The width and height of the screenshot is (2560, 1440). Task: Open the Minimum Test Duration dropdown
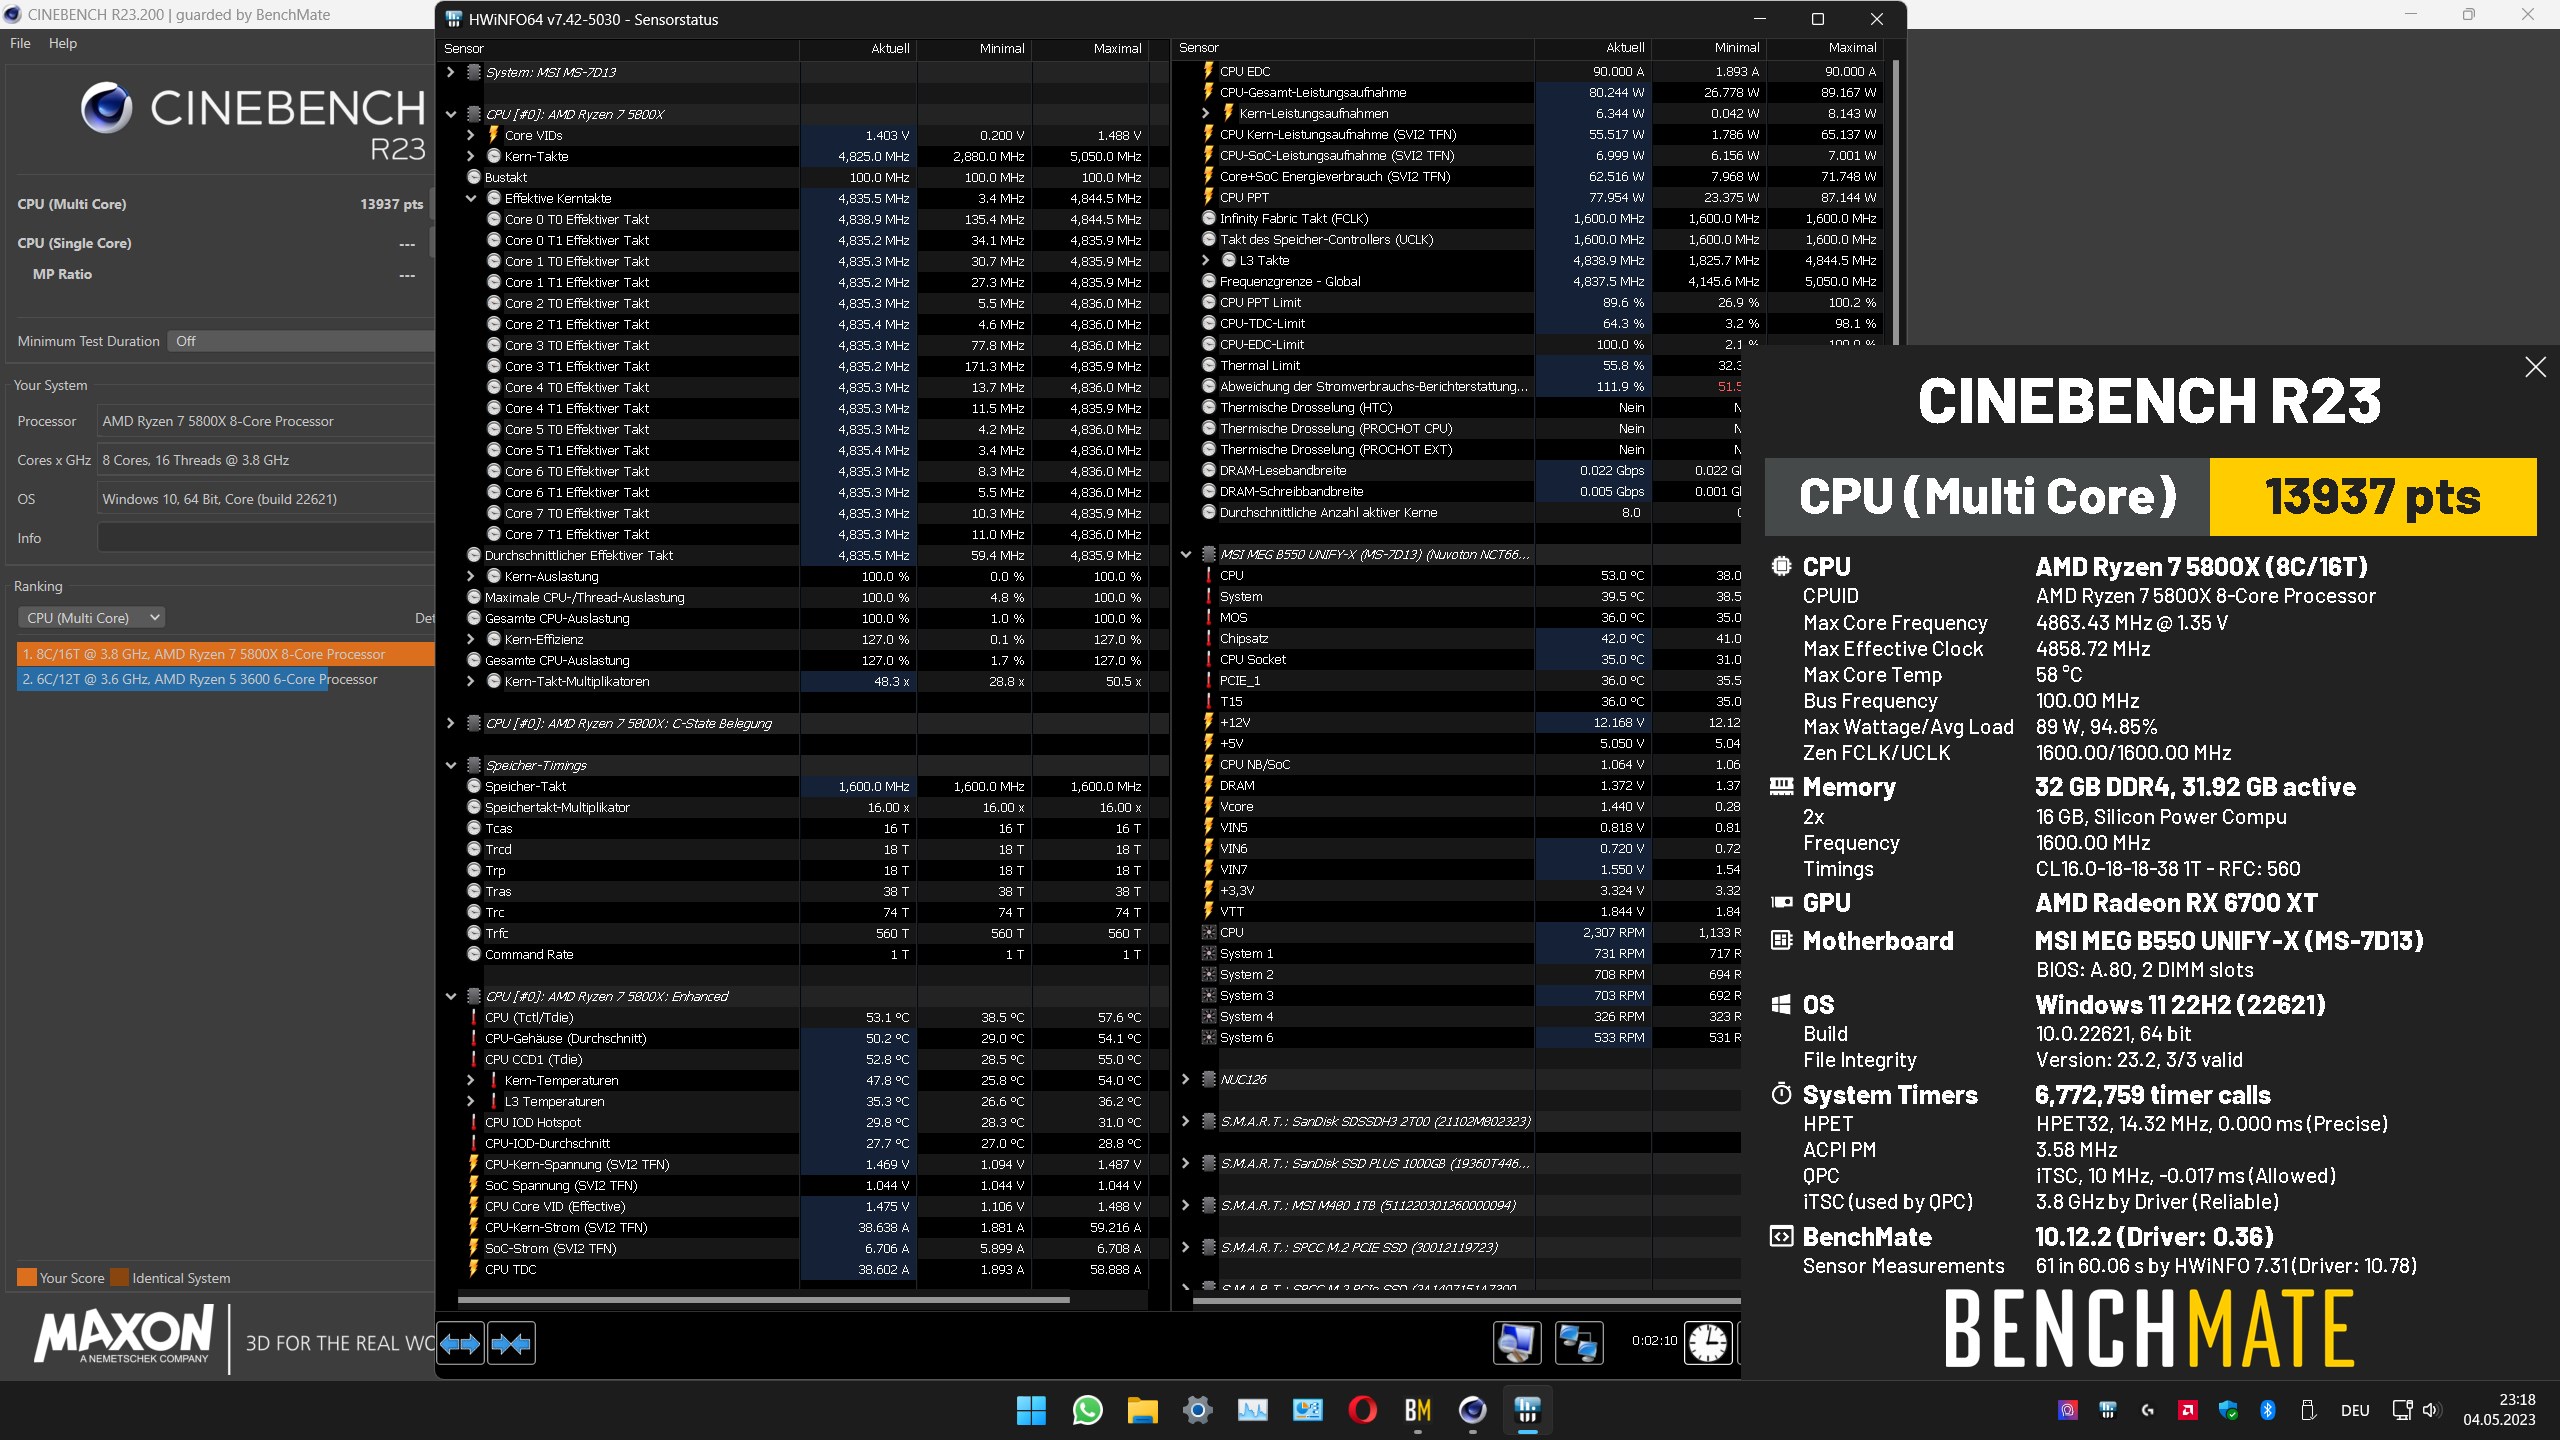coord(300,341)
